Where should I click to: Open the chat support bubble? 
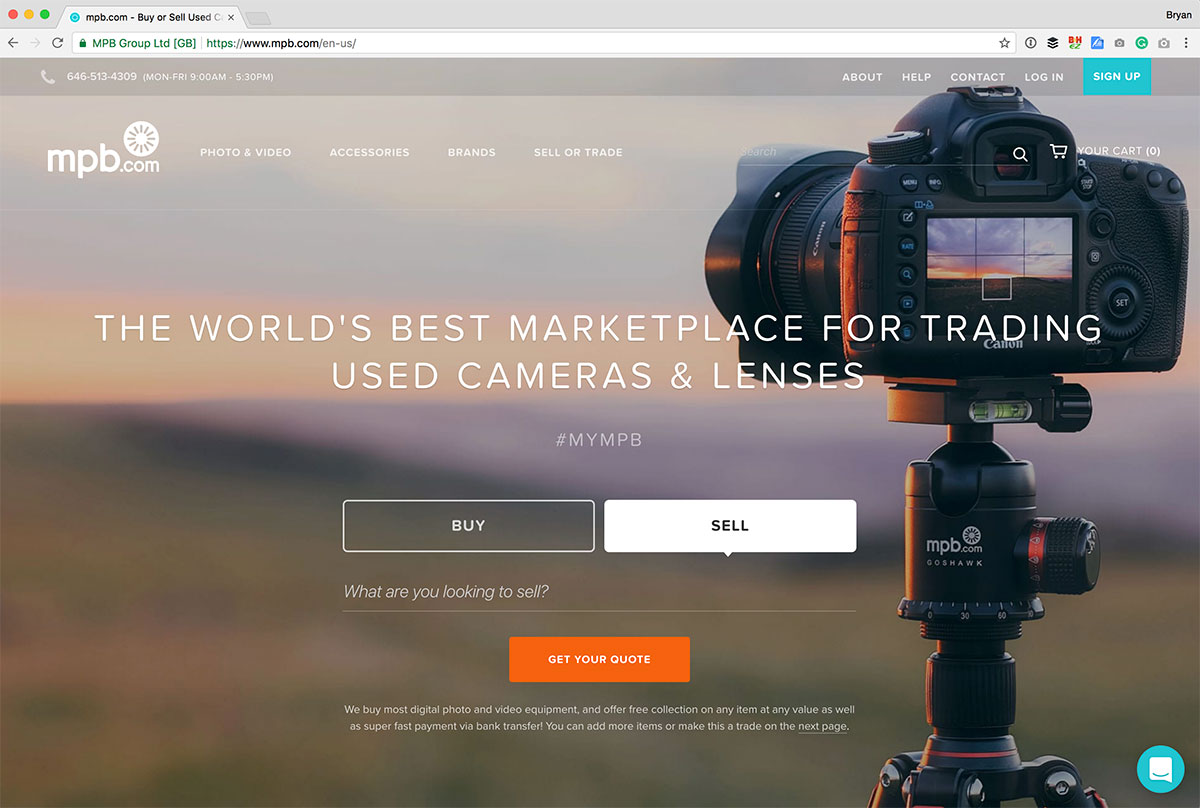1160,769
